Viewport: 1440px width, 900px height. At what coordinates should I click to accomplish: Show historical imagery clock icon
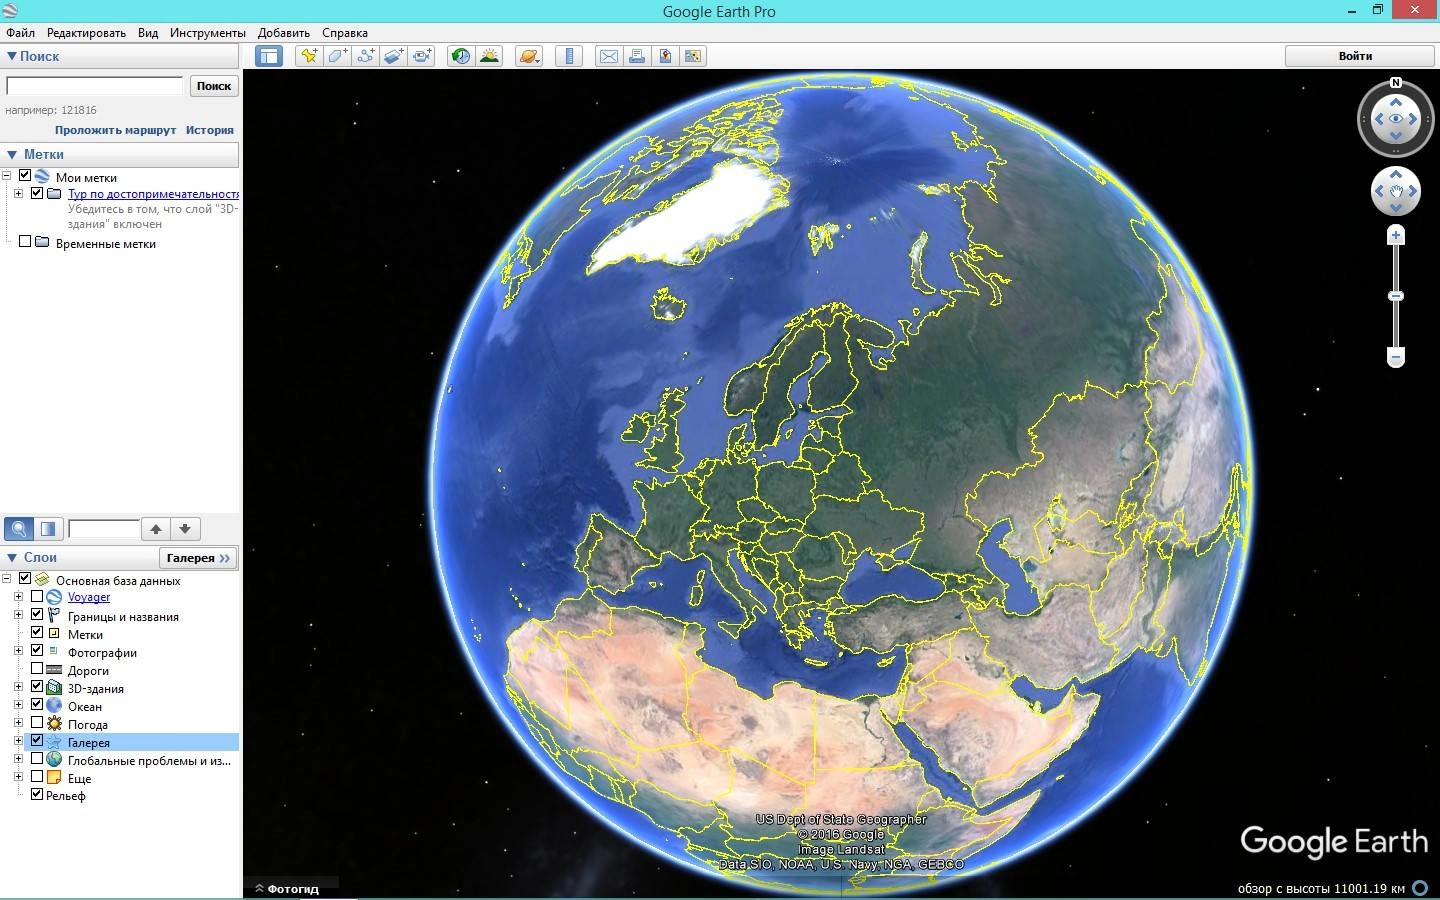coord(460,56)
